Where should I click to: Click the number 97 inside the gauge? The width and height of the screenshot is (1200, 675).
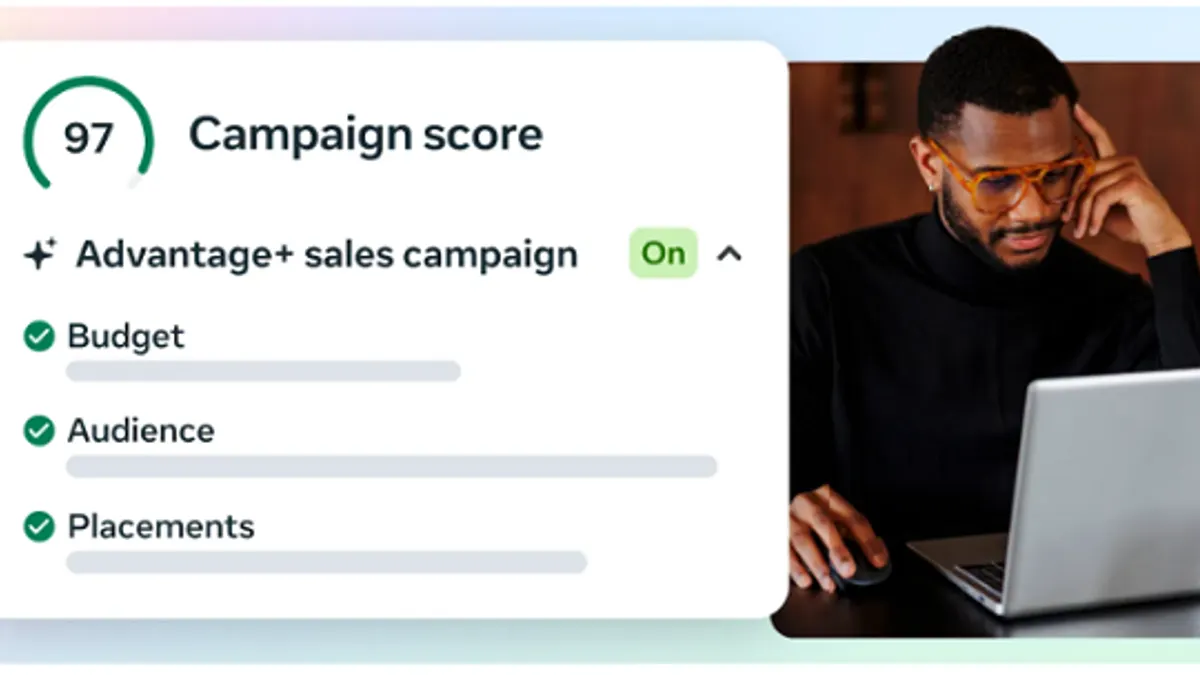pos(89,138)
